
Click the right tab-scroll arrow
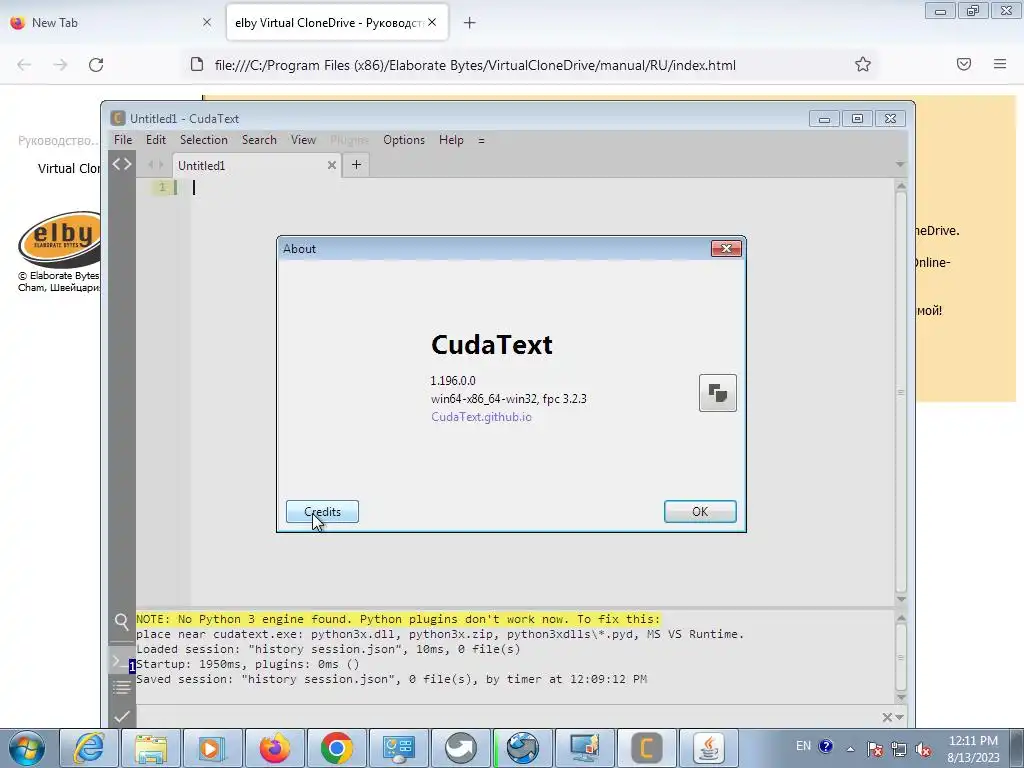point(161,165)
